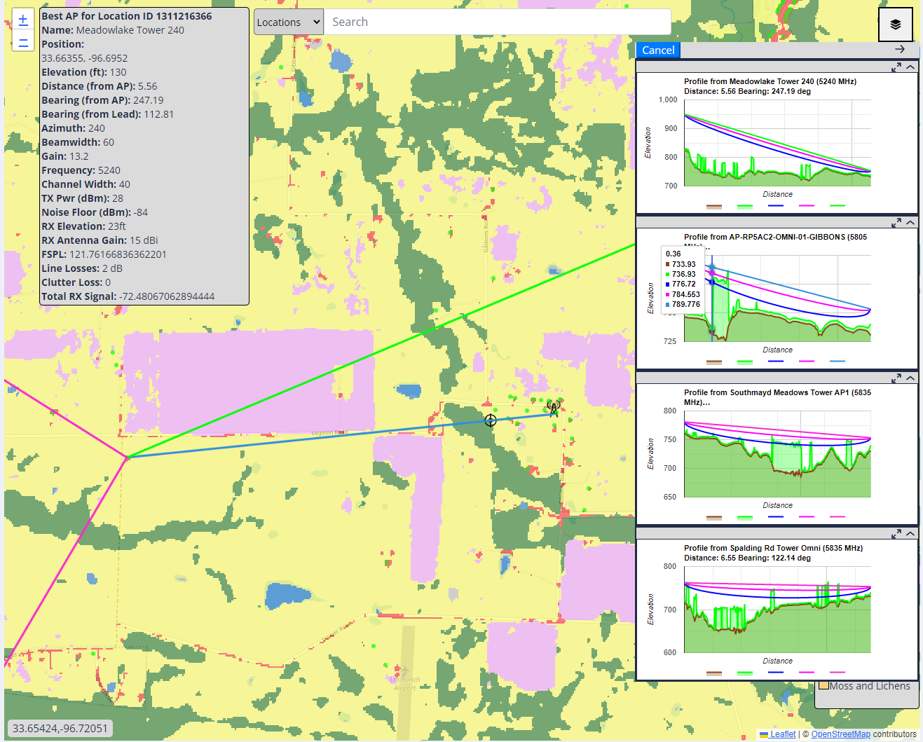Open the Locations dropdown

point(288,22)
